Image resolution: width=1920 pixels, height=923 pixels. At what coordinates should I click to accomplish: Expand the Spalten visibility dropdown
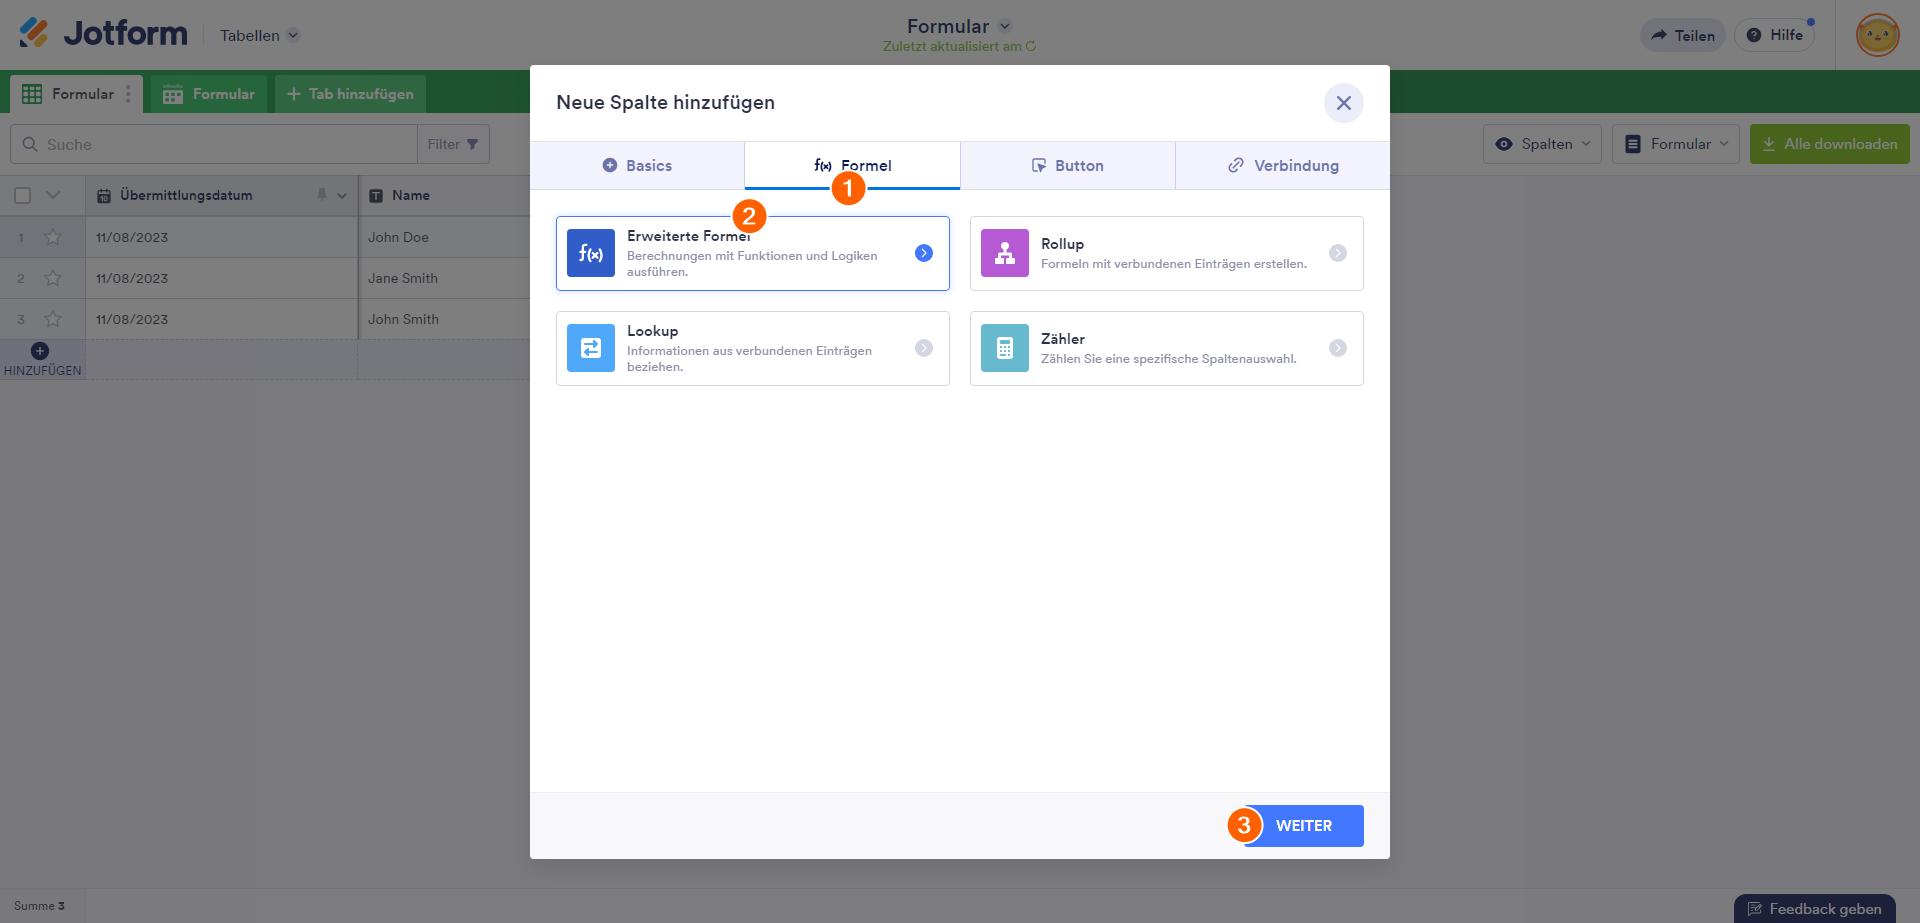click(1542, 144)
